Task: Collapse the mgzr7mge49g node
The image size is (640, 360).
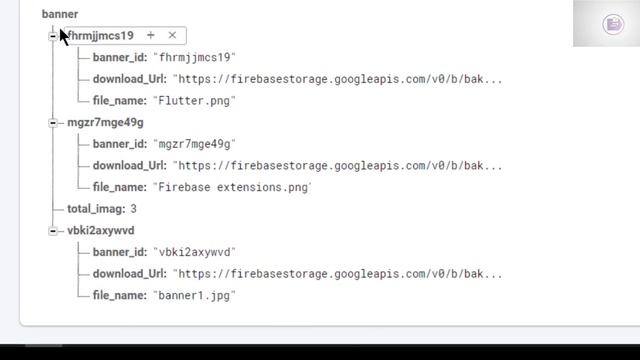Action: click(x=53, y=123)
